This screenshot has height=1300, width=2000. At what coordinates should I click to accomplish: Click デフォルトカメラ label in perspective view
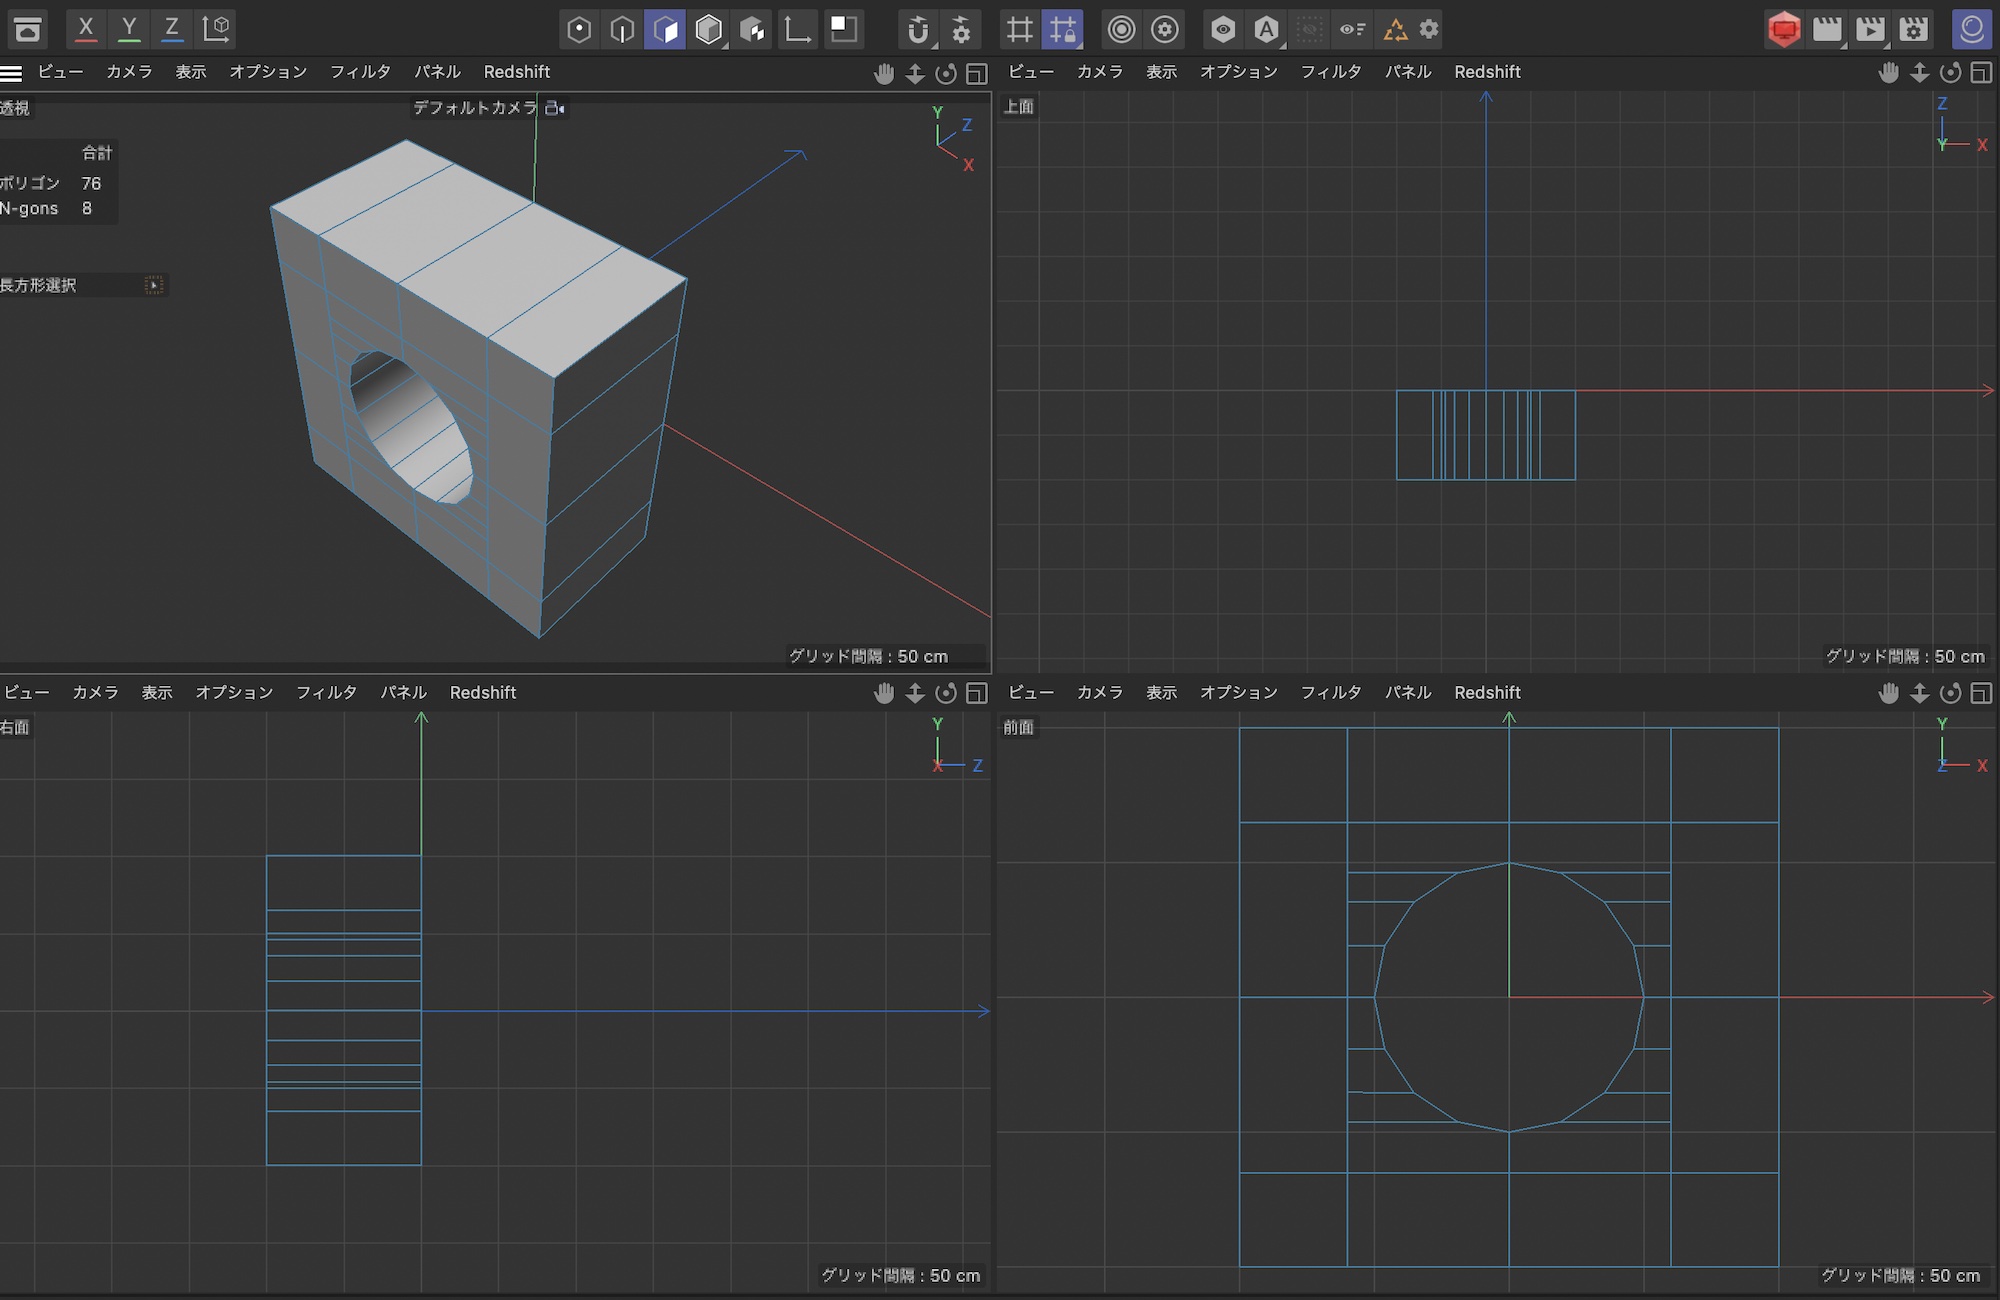pyautogui.click(x=476, y=107)
